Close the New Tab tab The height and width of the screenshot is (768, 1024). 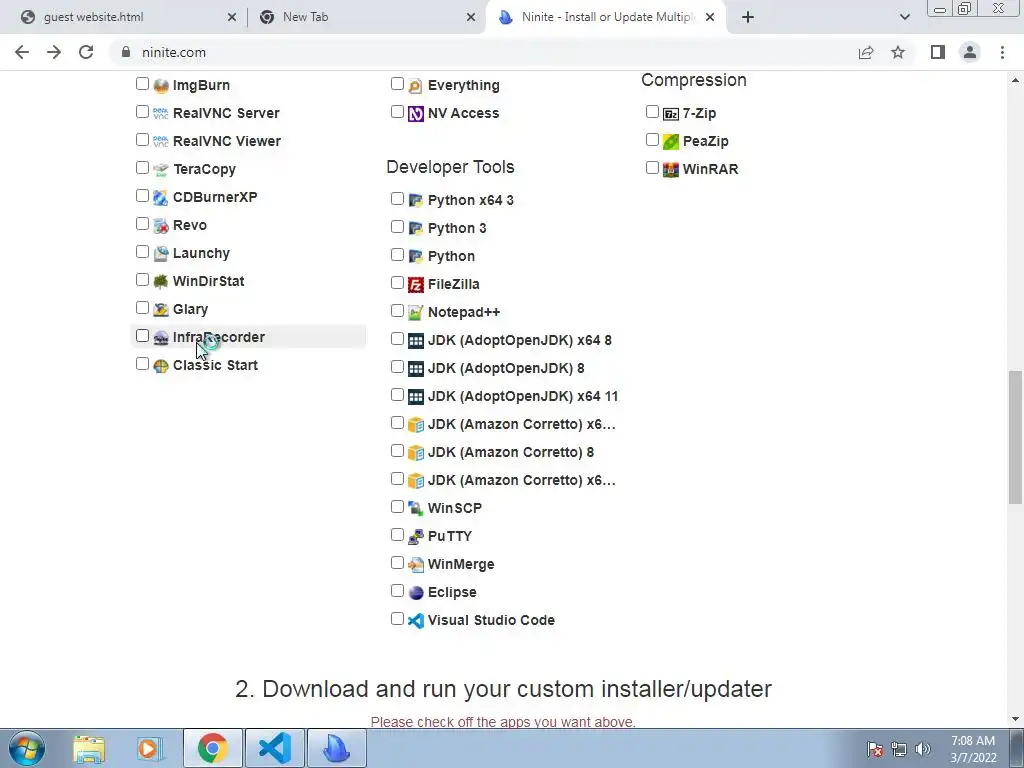point(471,18)
